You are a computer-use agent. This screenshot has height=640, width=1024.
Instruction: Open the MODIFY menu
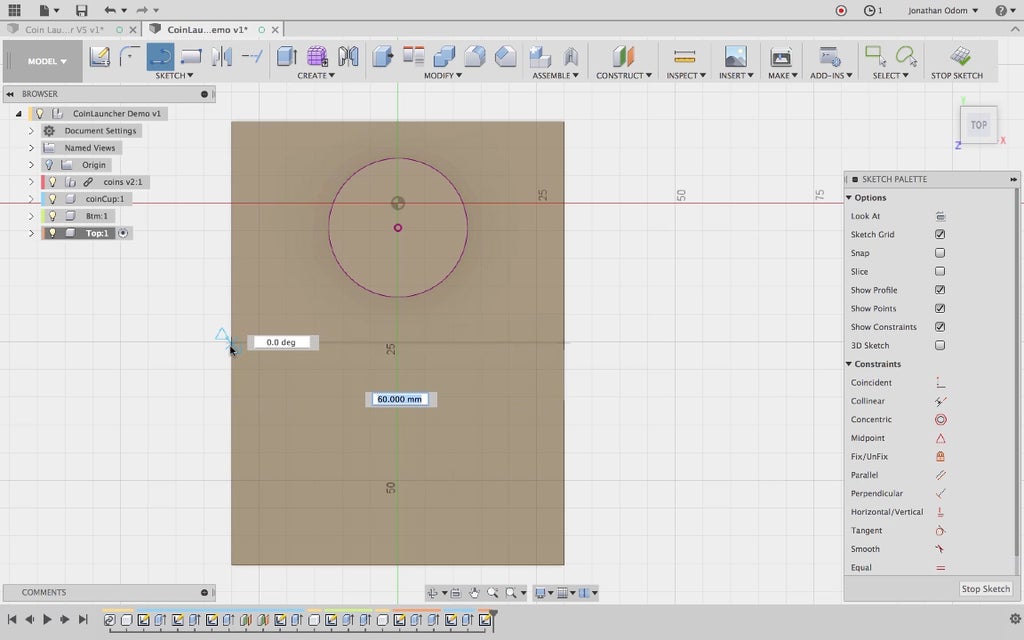click(x=443, y=76)
